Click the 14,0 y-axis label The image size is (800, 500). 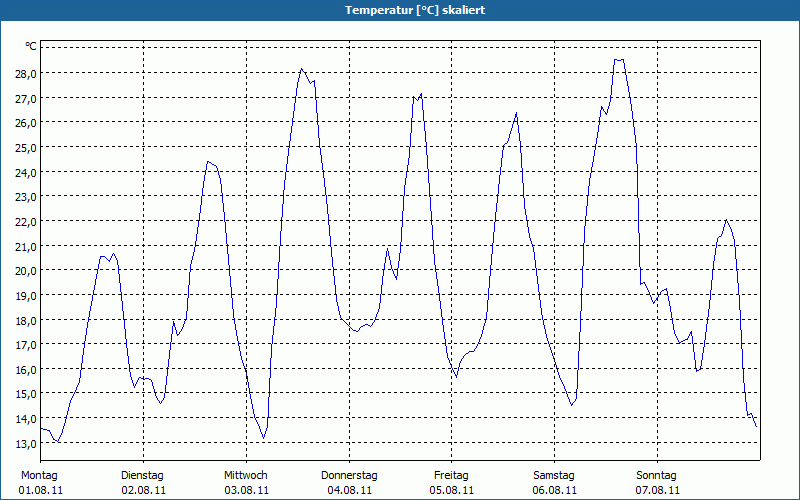coord(26,419)
